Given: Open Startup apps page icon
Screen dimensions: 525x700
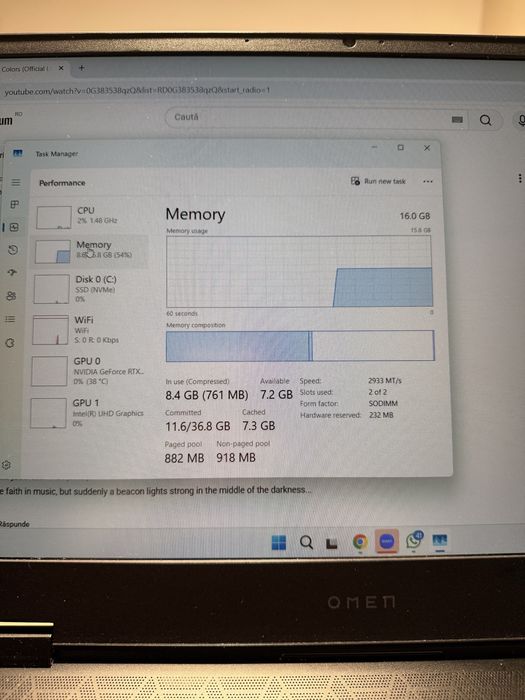Looking at the screenshot, I should click(x=12, y=272).
